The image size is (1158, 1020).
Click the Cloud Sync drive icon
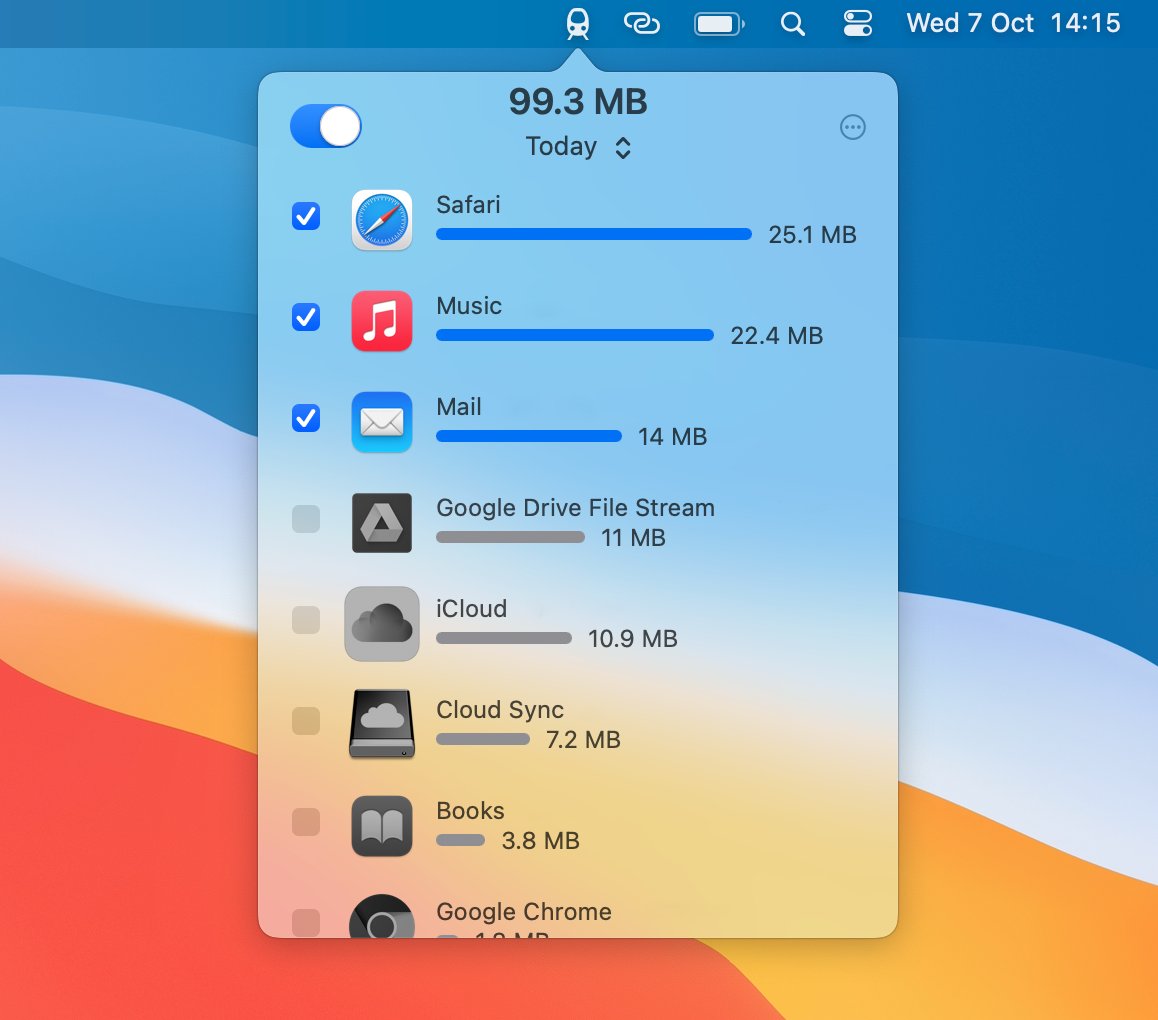tap(382, 725)
